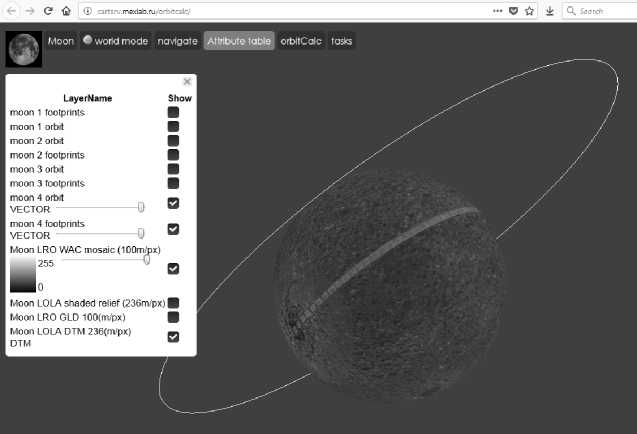
Task: Show moon 2 orbit layer
Action: point(173,141)
